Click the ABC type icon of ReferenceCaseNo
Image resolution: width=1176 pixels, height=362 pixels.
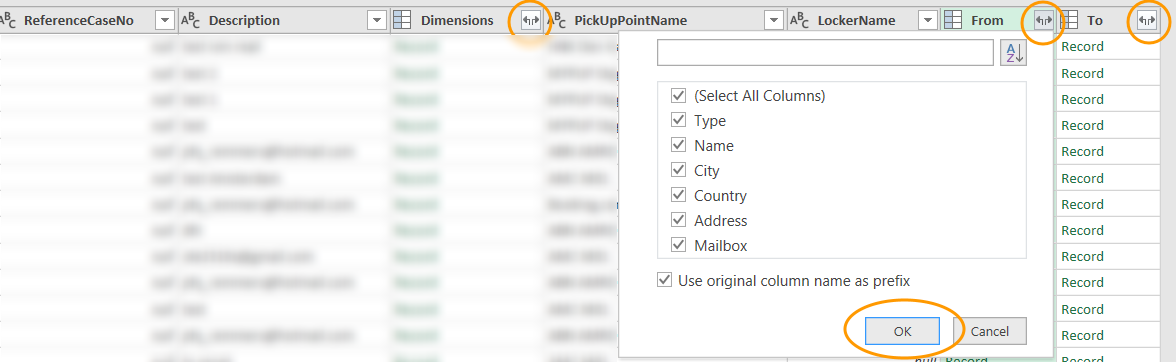[x=8, y=21]
